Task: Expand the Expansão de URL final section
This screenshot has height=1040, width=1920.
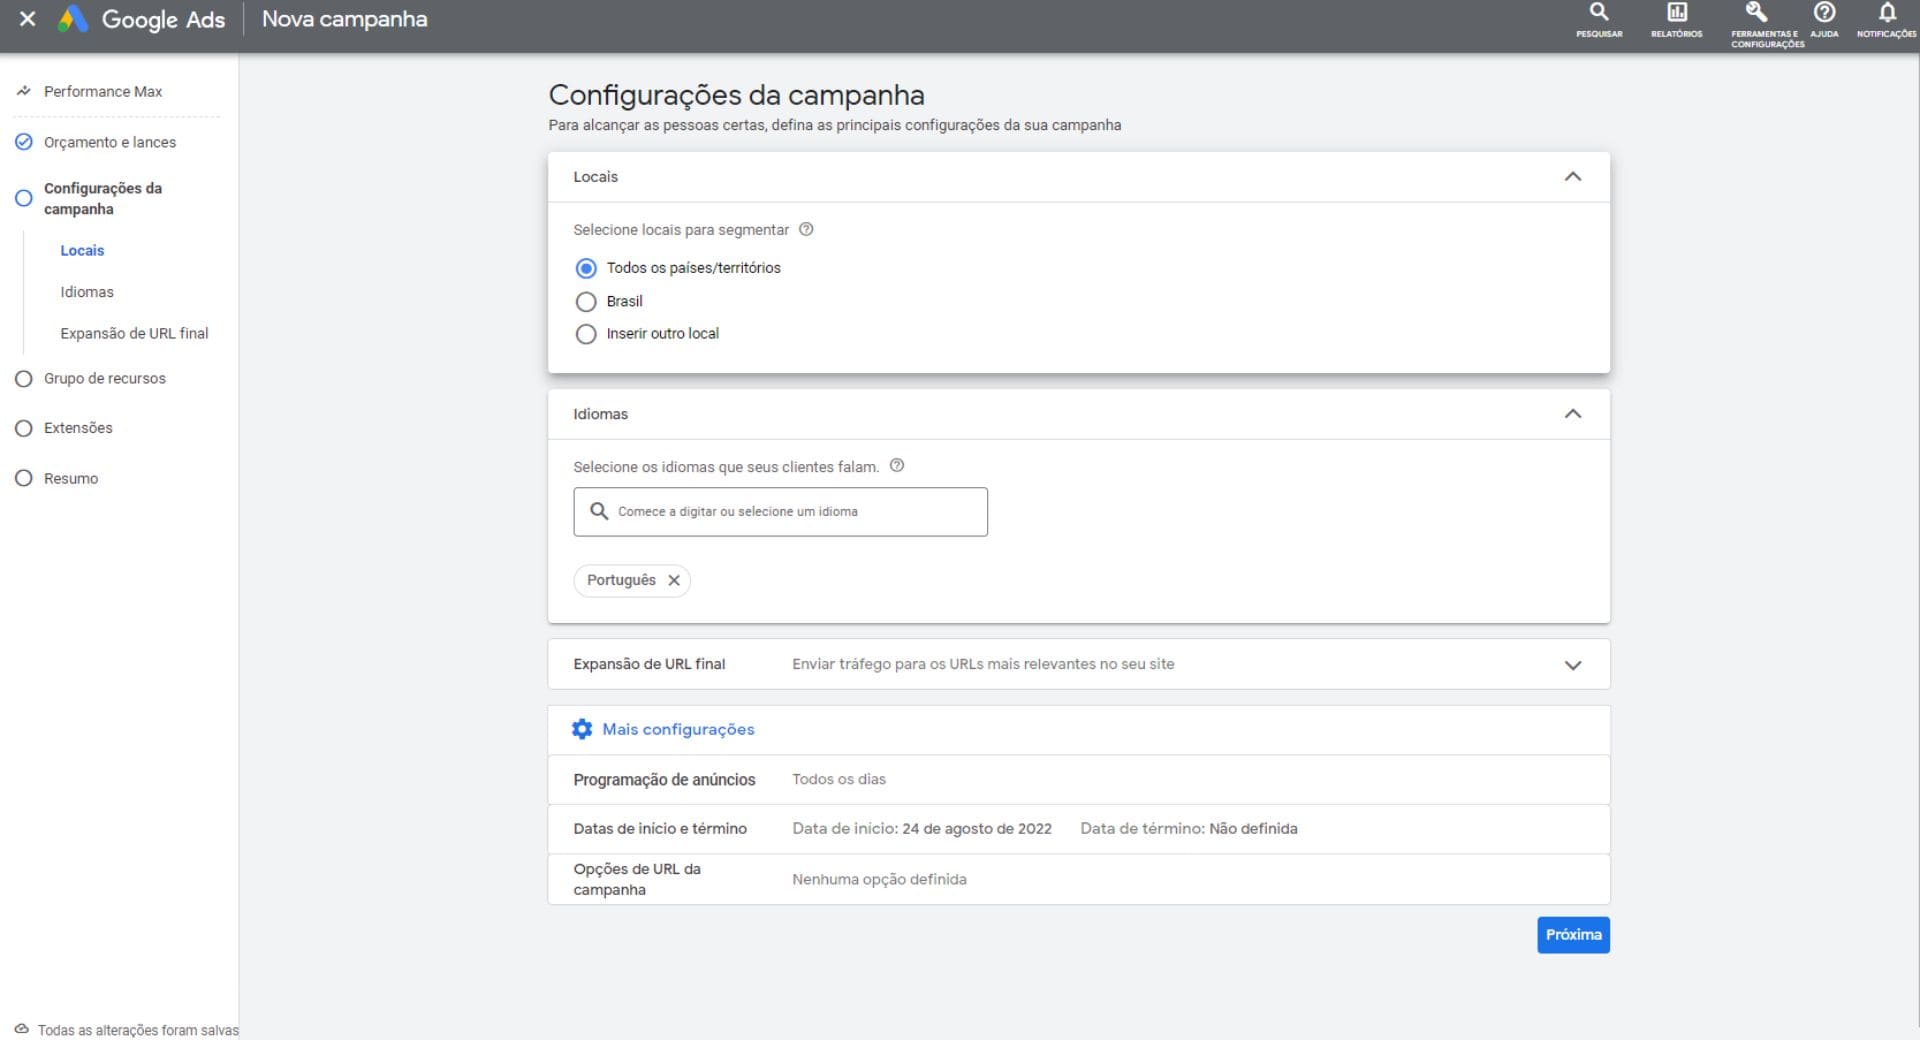Action: pos(1572,665)
